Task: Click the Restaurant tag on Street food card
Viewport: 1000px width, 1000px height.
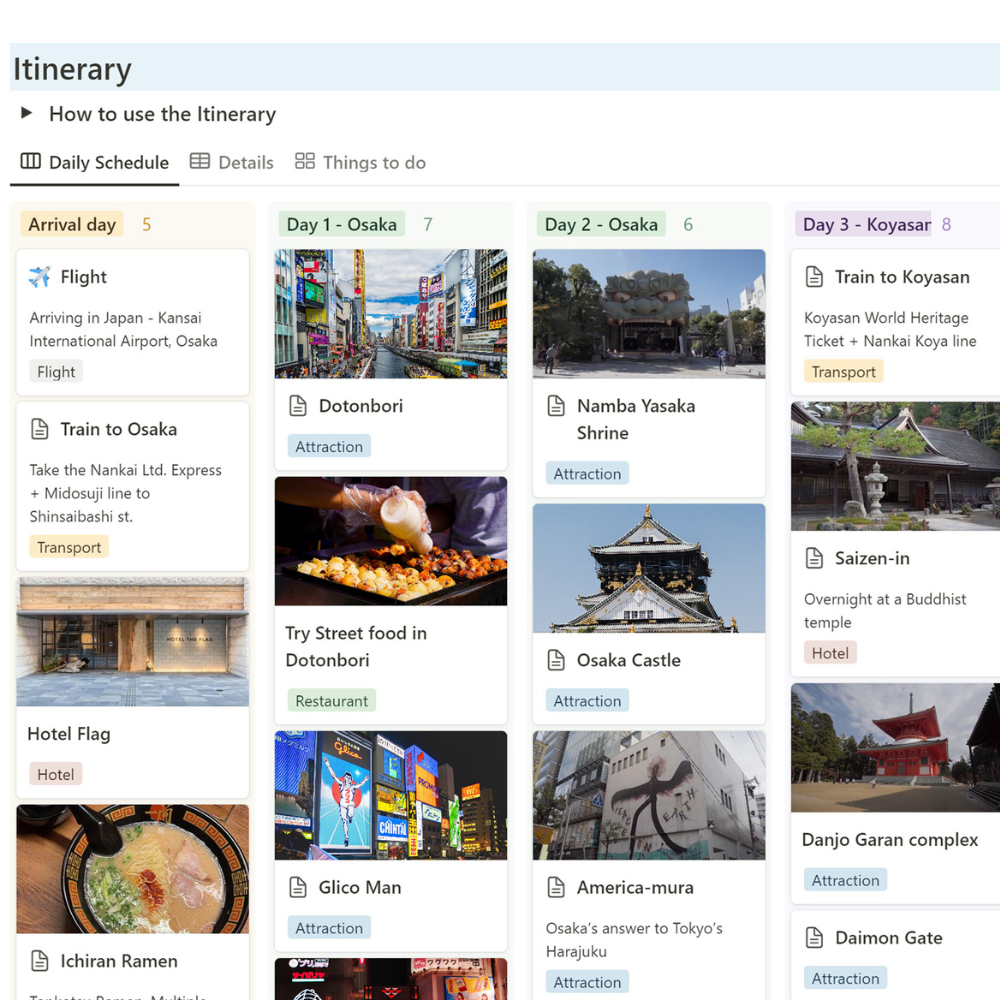Action: (x=332, y=701)
